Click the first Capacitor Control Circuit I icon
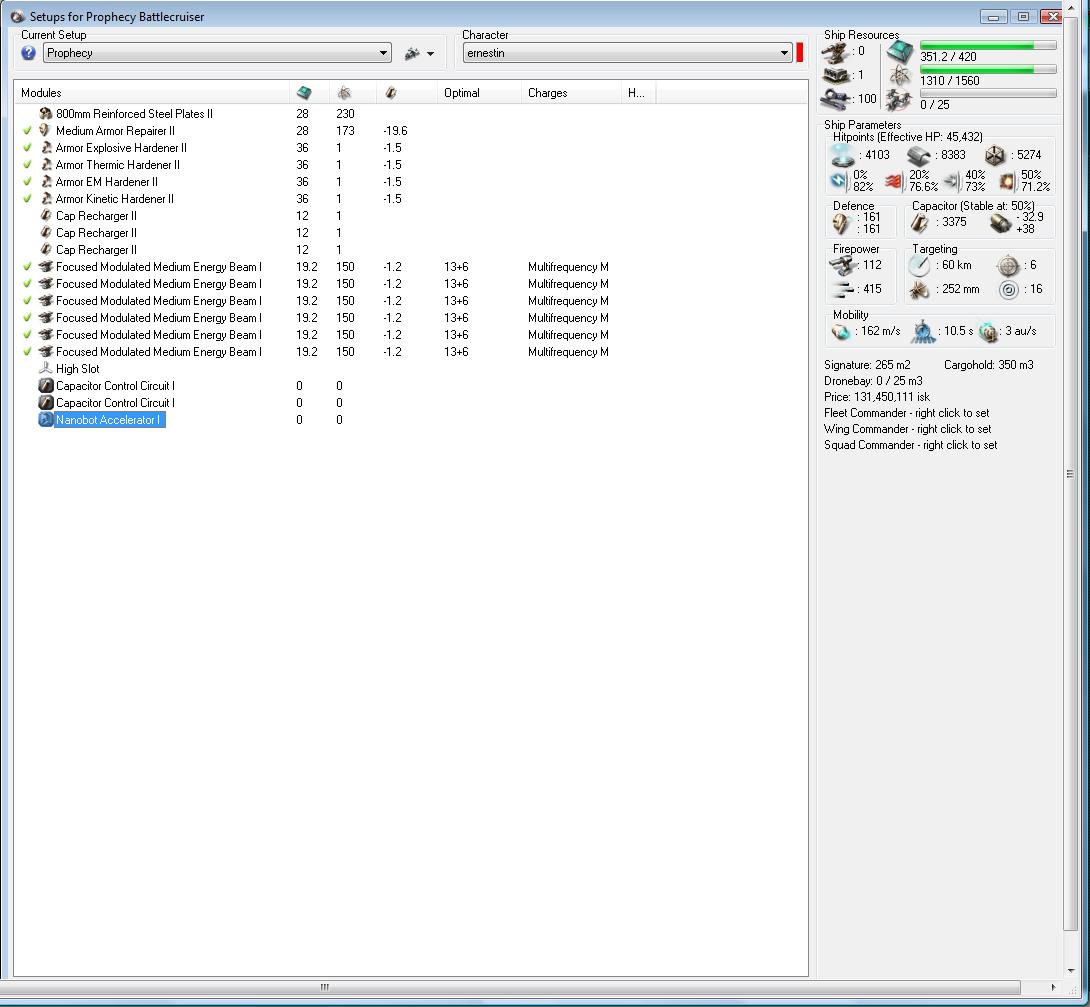Viewport: 1090px width, 1007px height. pyautogui.click(x=46, y=386)
